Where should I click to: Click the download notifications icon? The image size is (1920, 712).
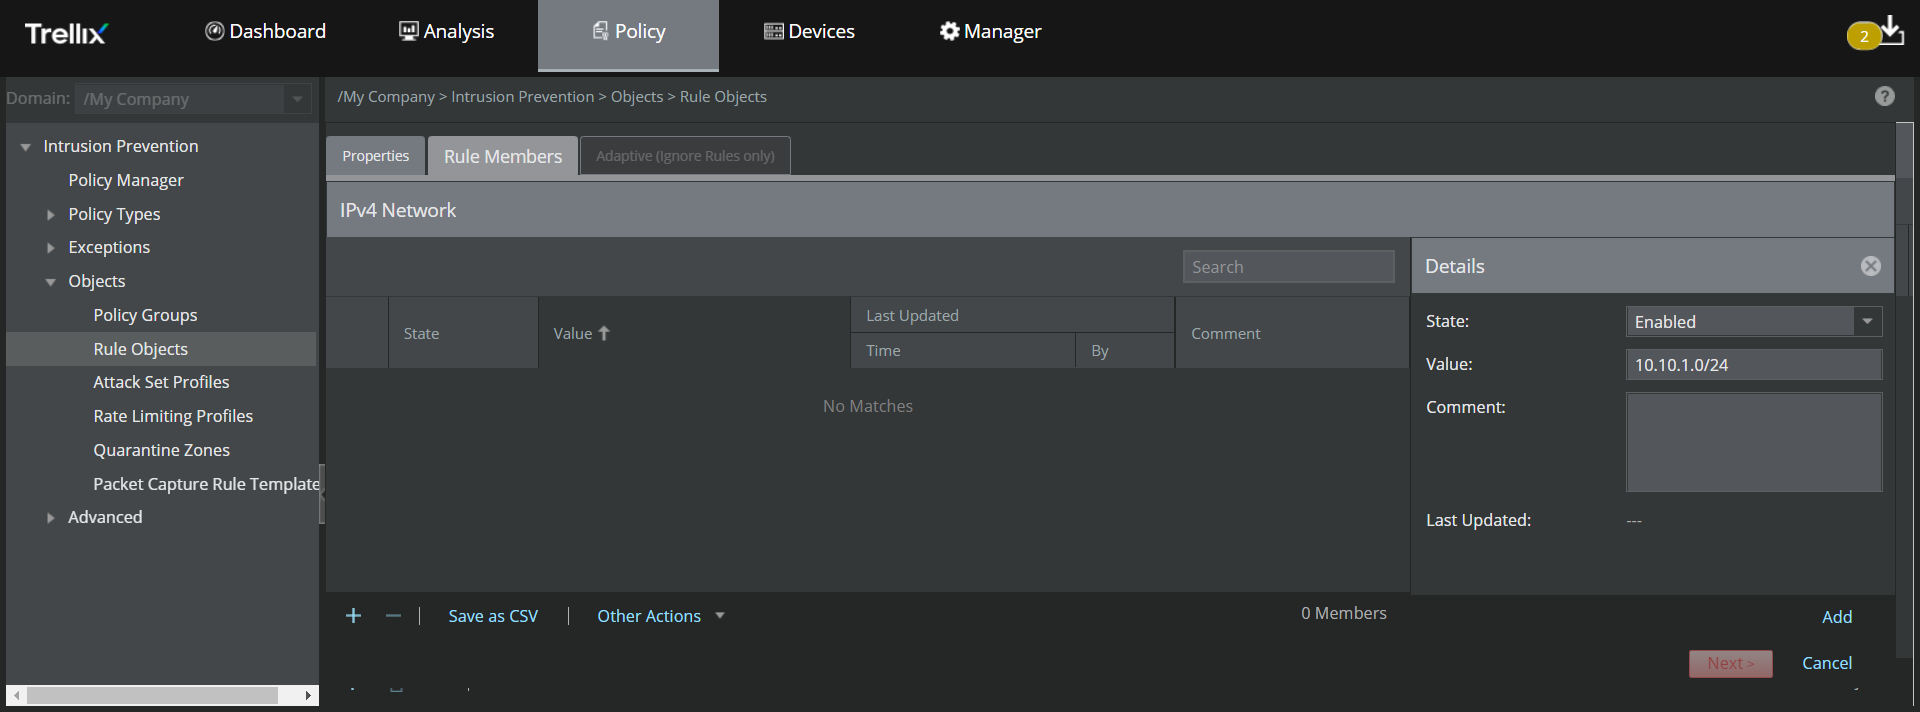(1892, 29)
